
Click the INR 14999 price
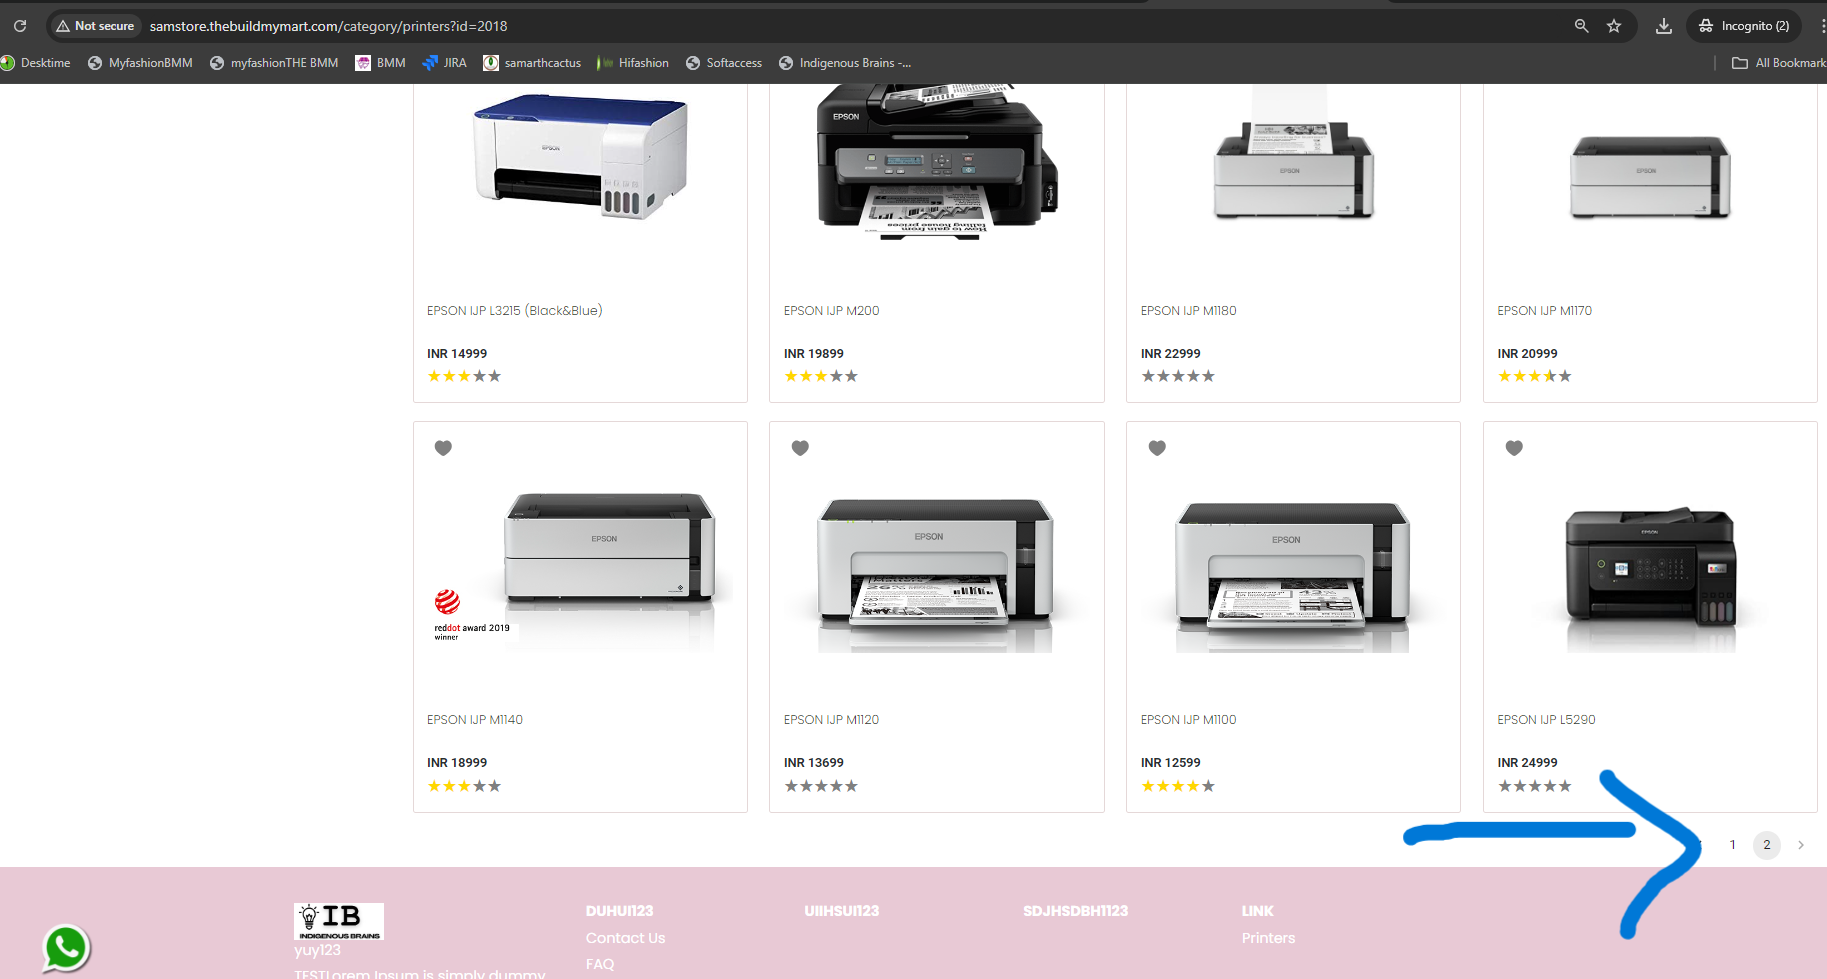click(x=457, y=354)
